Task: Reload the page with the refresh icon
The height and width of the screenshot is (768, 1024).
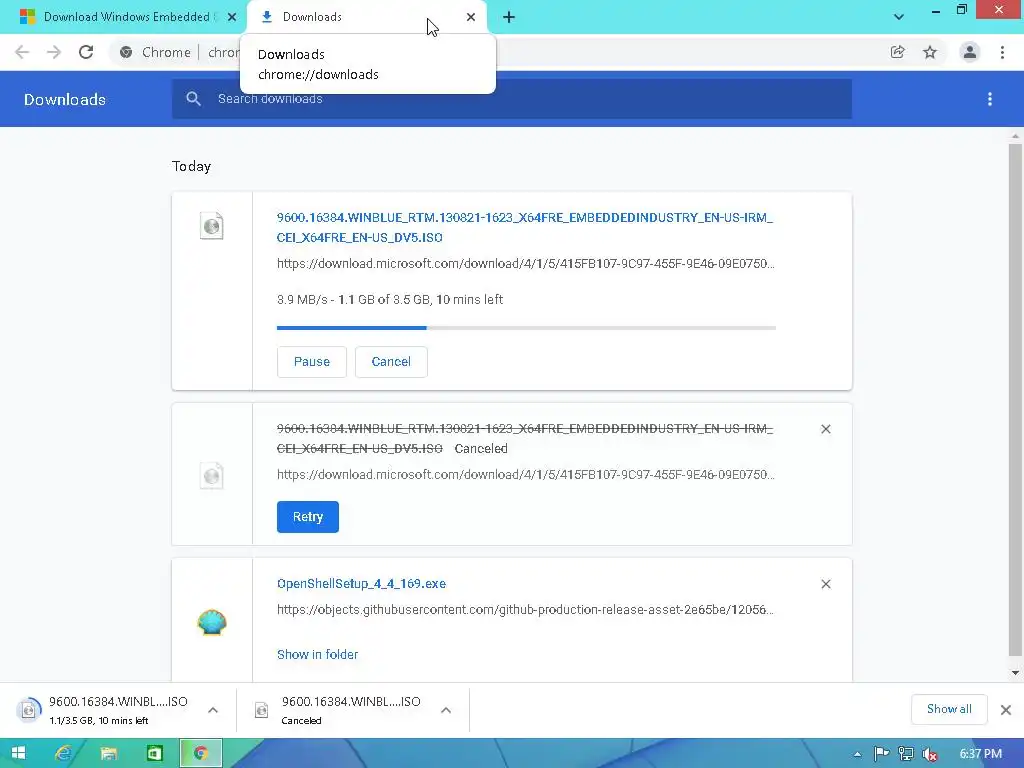Action: click(x=86, y=52)
